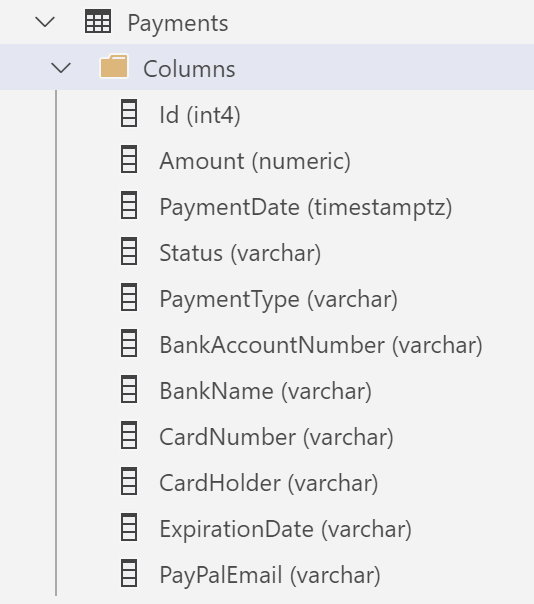Viewport: 534px width, 604px height.
Task: Click the Columns folder icon
Action: [114, 66]
